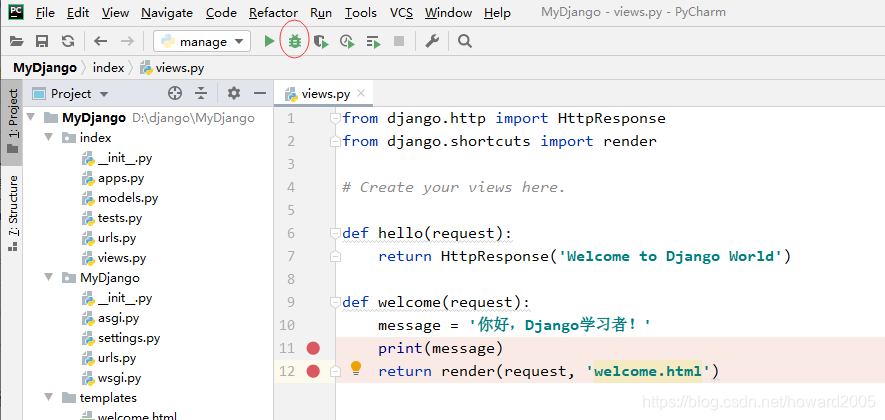885x420 pixels.
Task: Open Project panel gear options
Action: [x=234, y=94]
